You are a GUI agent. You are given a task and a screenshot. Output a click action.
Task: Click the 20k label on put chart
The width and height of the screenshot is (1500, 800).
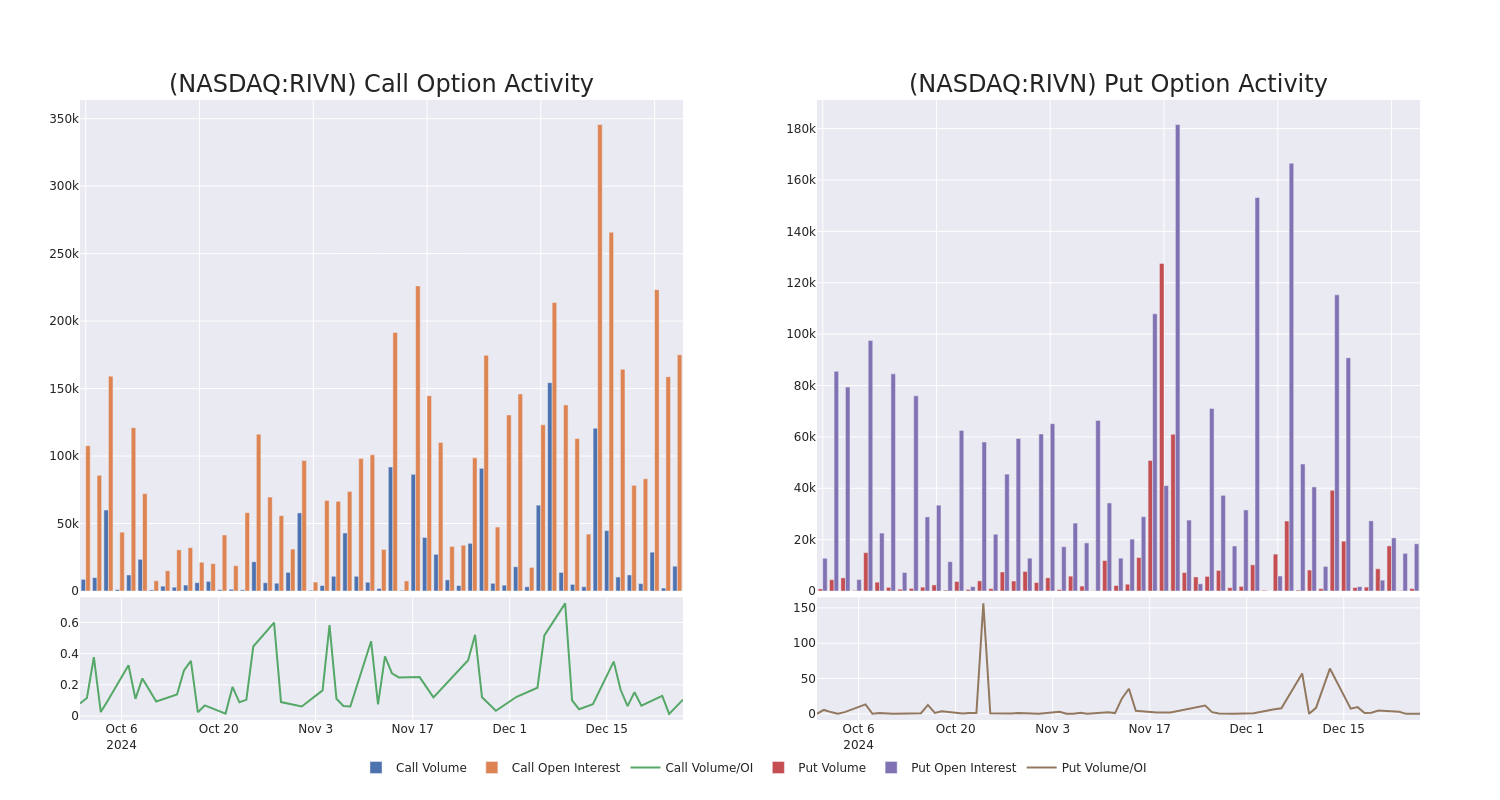click(x=805, y=540)
